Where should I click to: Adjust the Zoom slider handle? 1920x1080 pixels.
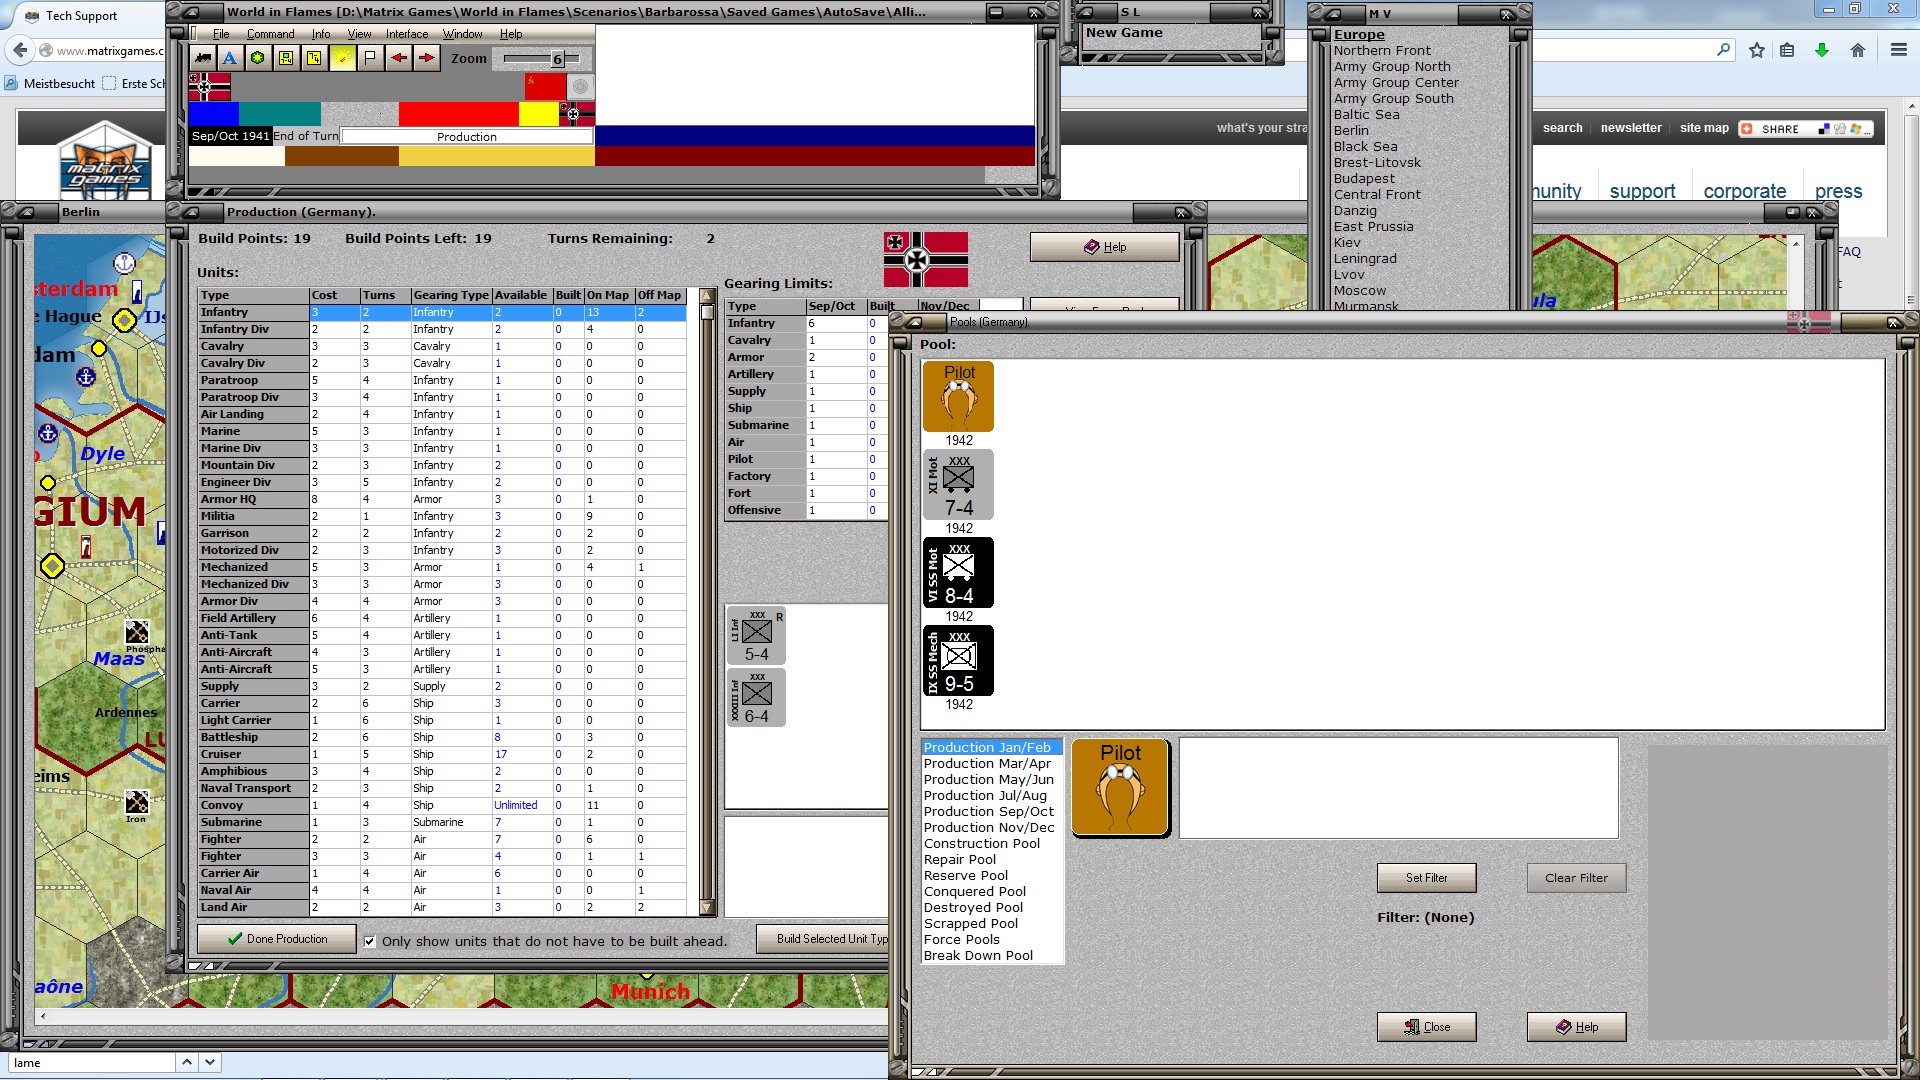tap(558, 59)
